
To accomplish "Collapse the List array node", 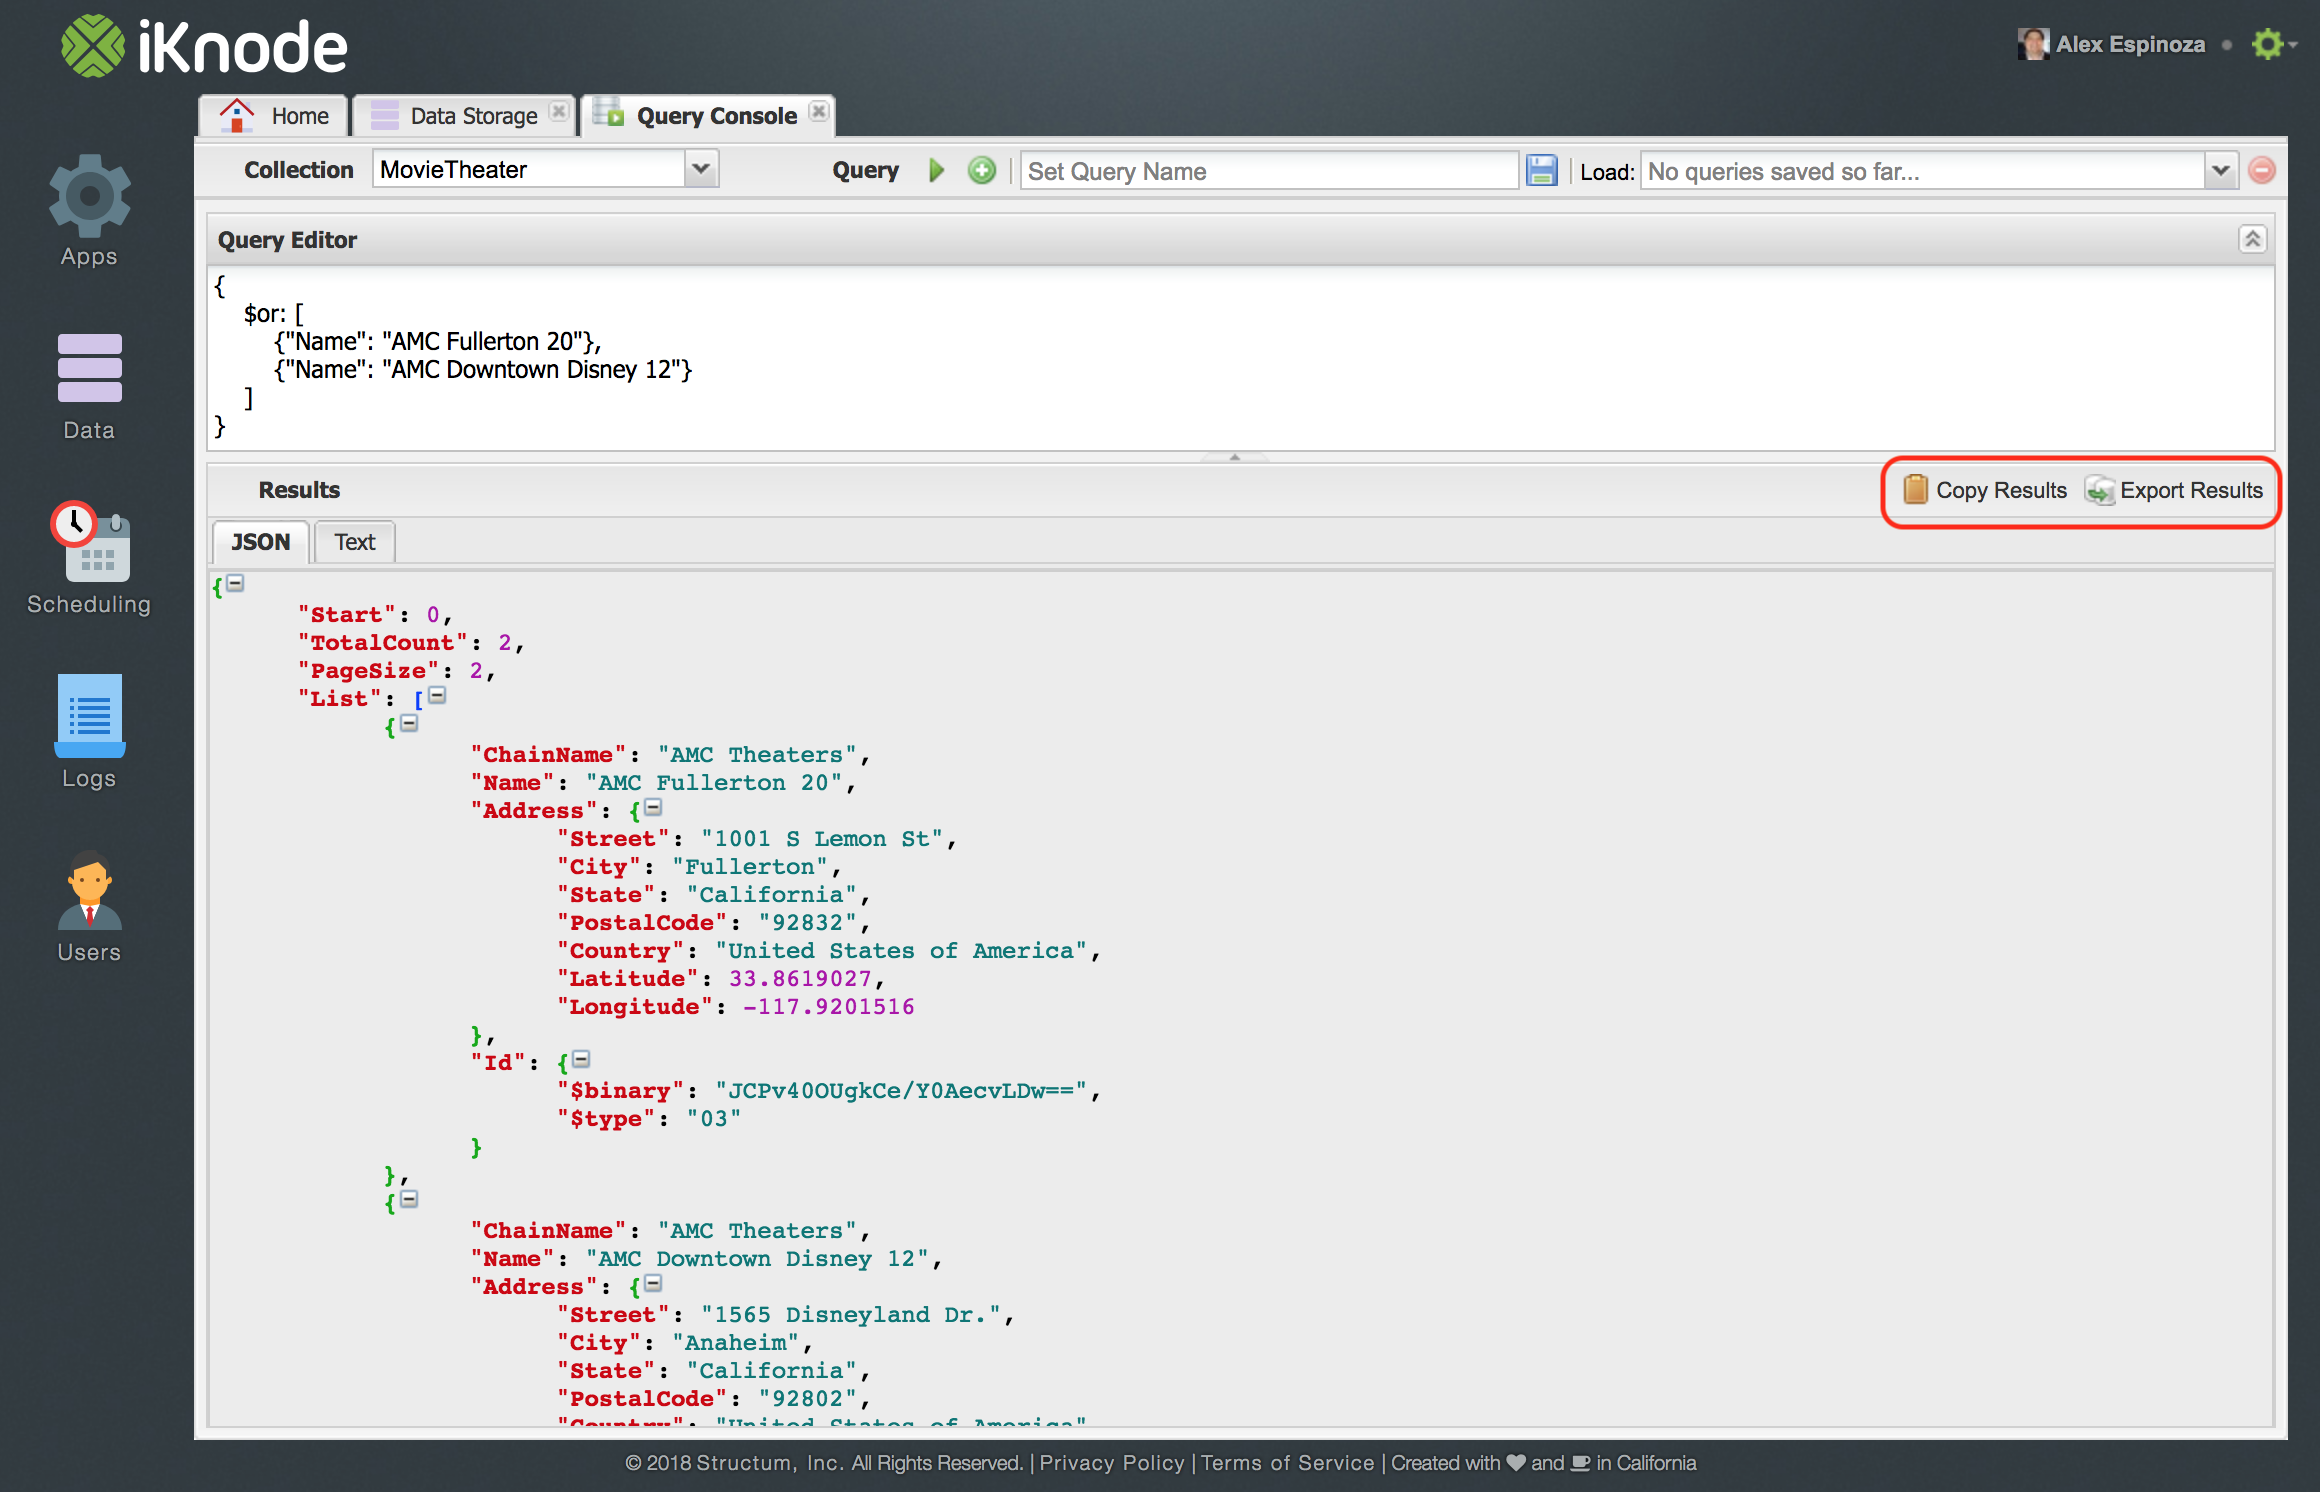I will click(x=437, y=695).
